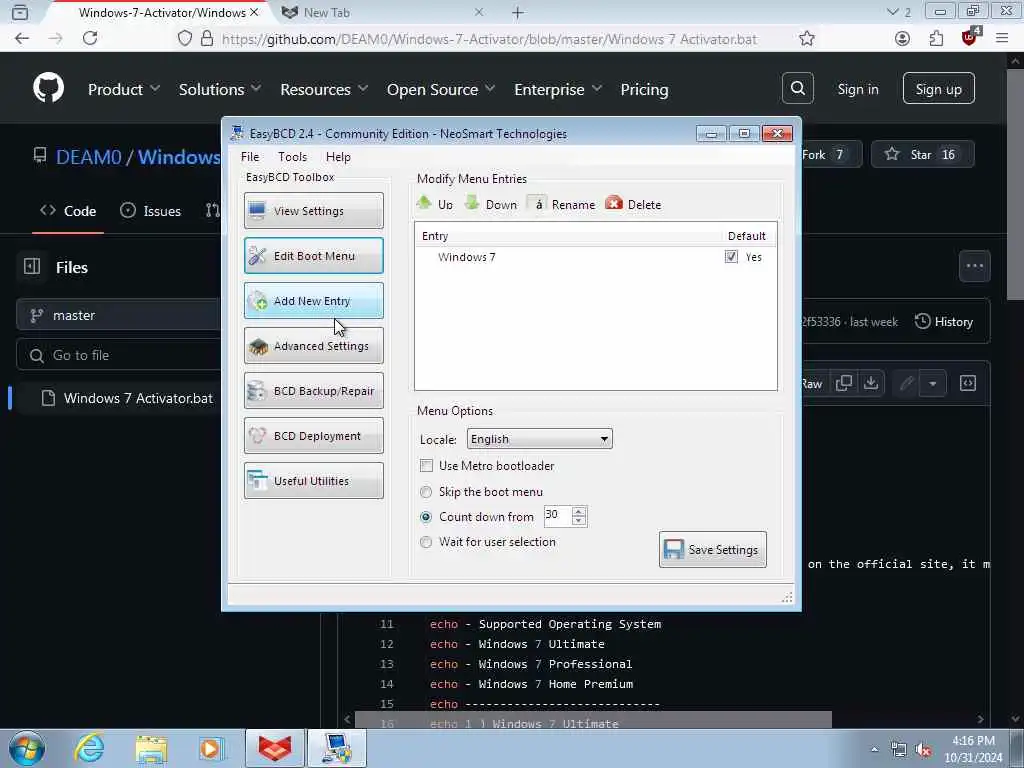Open the Locale English dropdown
Screen dimensions: 1024x768
(x=539, y=439)
